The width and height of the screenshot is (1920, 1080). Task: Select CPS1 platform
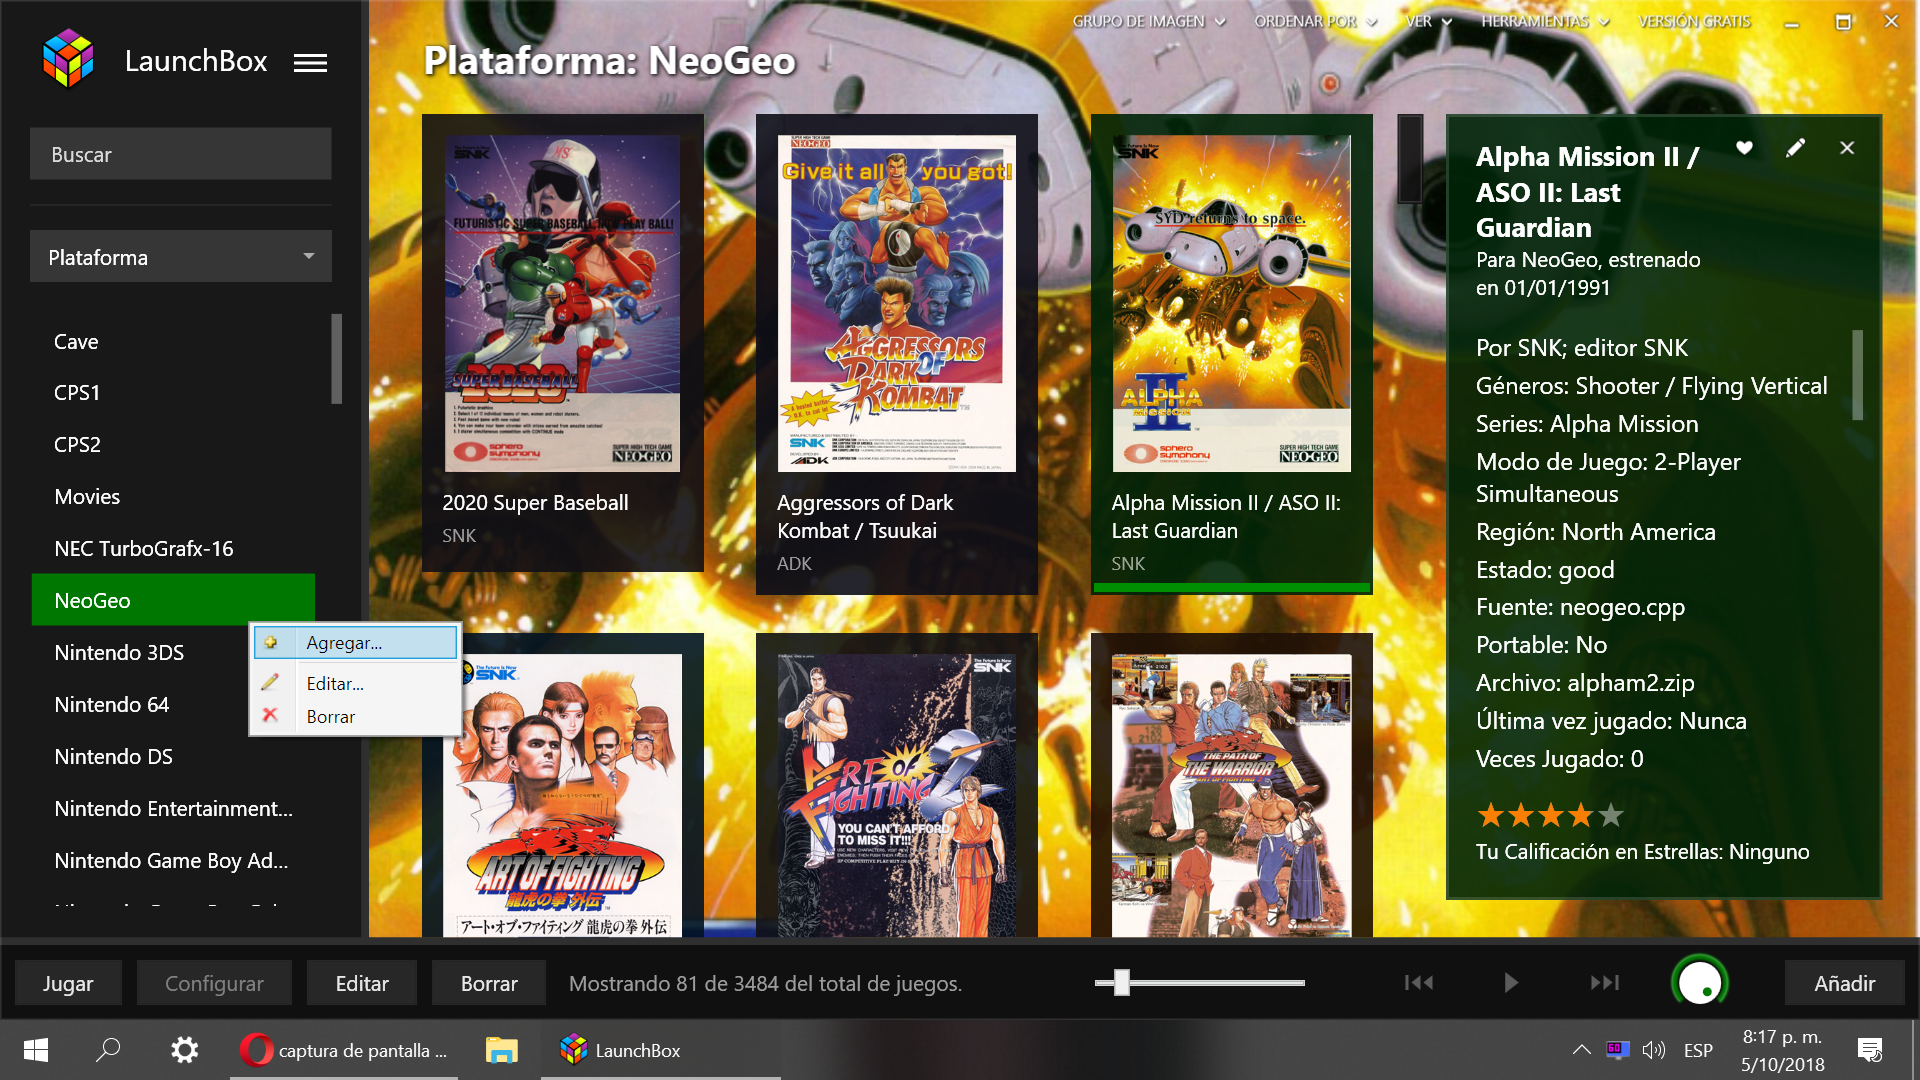point(173,393)
